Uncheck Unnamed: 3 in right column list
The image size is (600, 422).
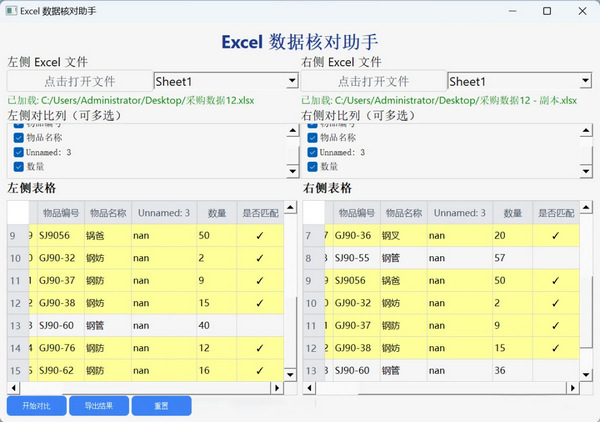[x=312, y=152]
